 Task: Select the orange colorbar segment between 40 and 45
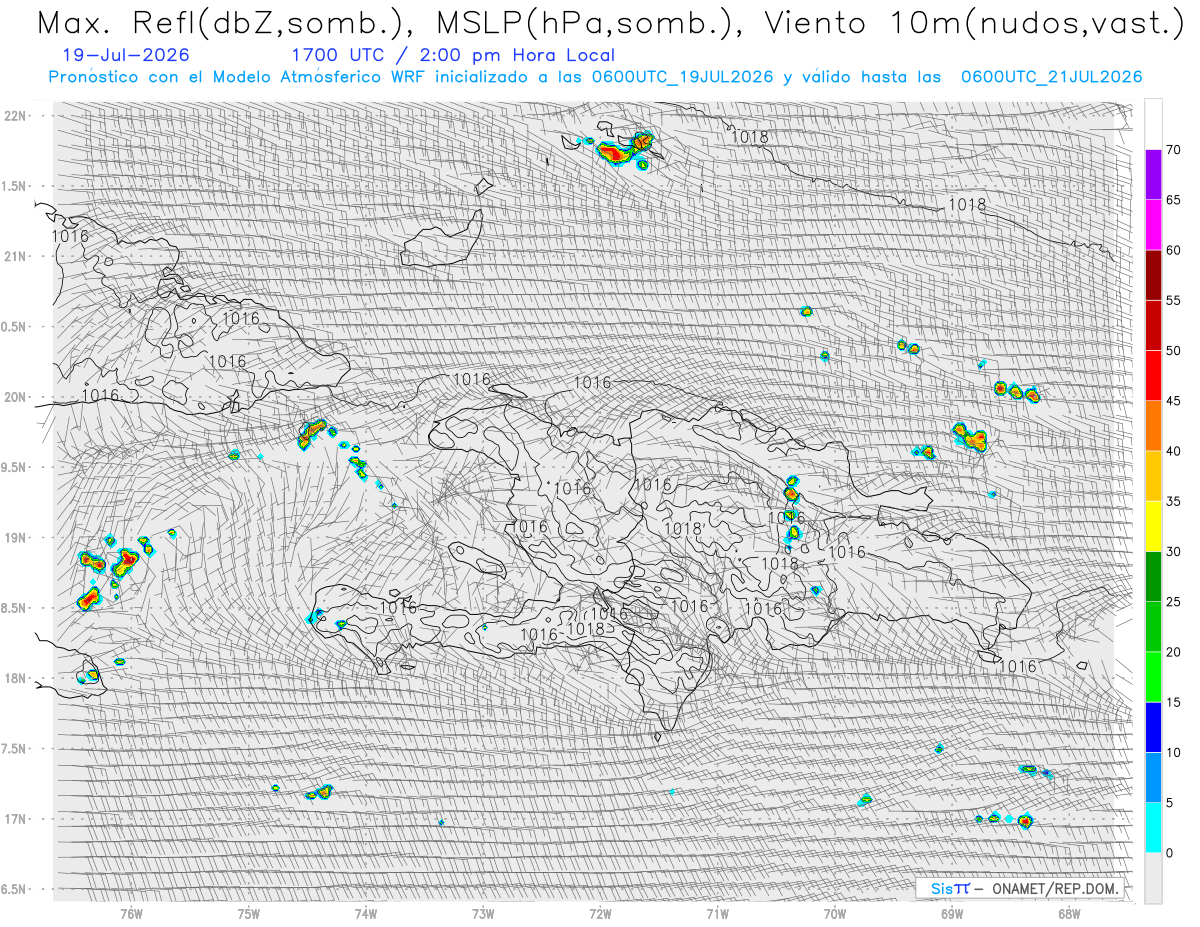[x=1153, y=426]
